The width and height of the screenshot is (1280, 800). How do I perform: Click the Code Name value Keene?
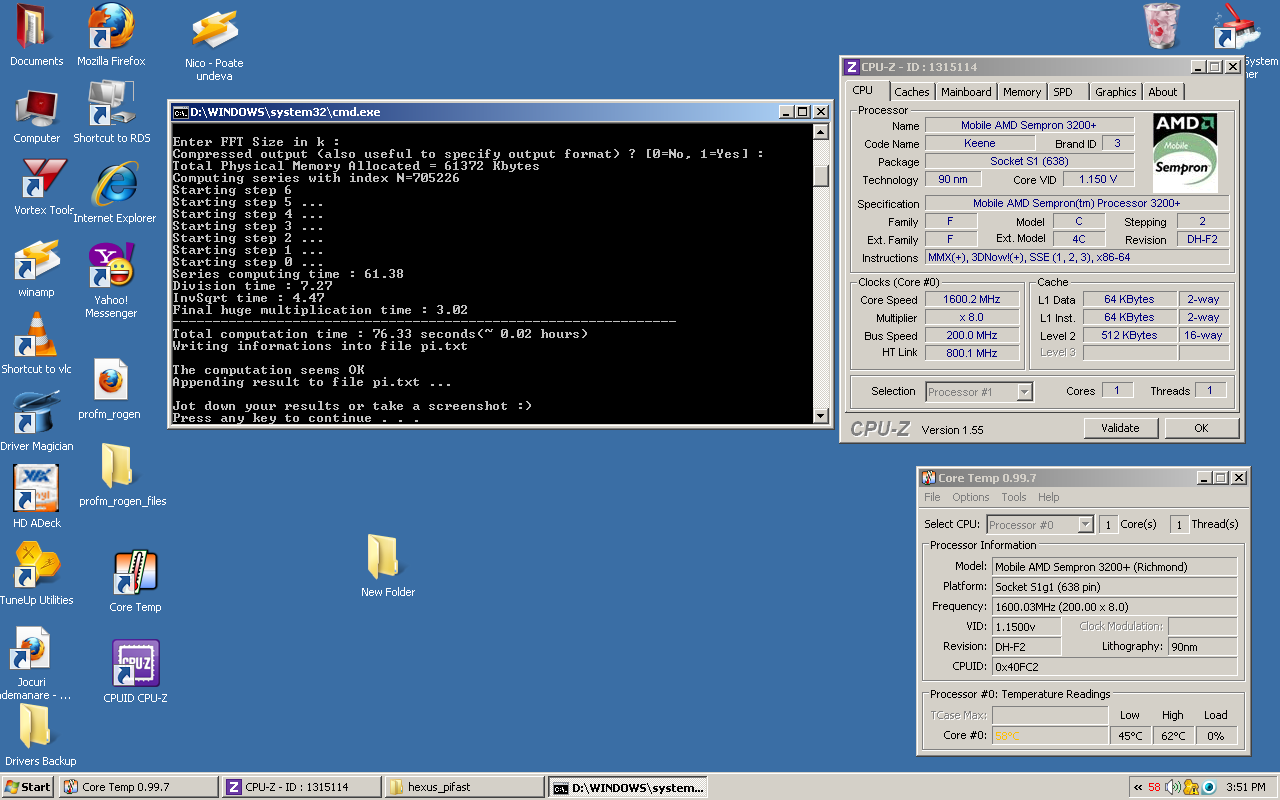(x=979, y=143)
